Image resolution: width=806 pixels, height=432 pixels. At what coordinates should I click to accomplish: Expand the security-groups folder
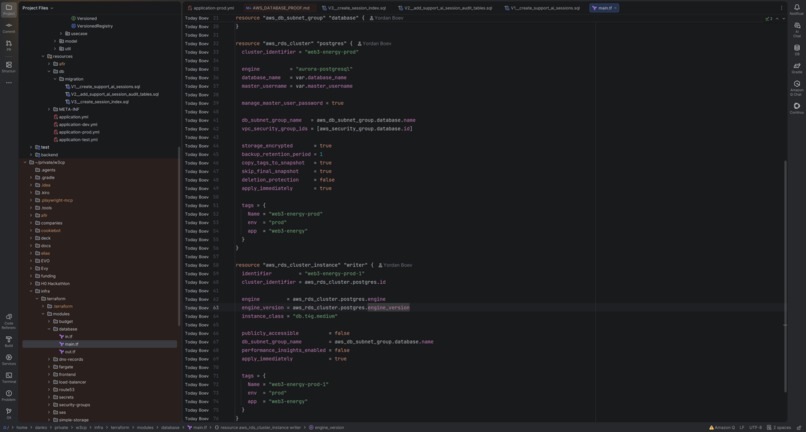coord(49,405)
